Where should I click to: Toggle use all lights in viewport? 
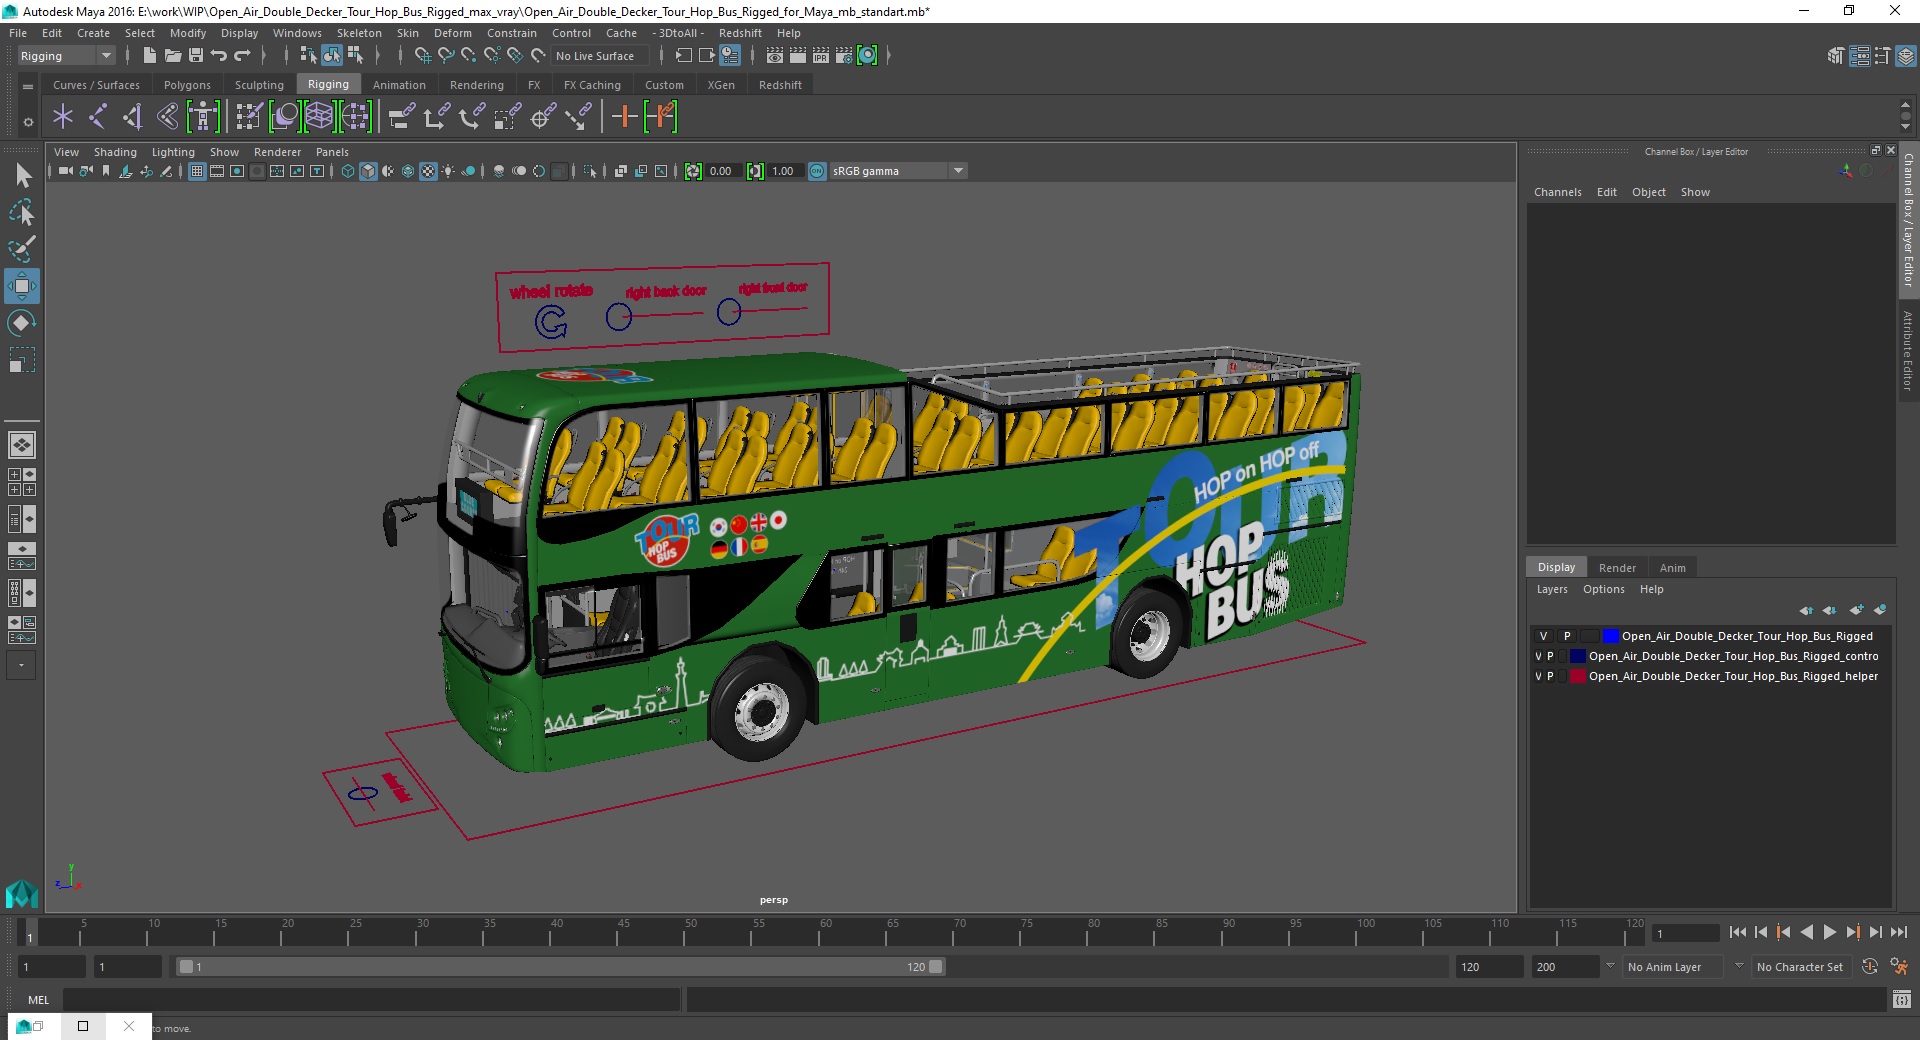click(448, 171)
